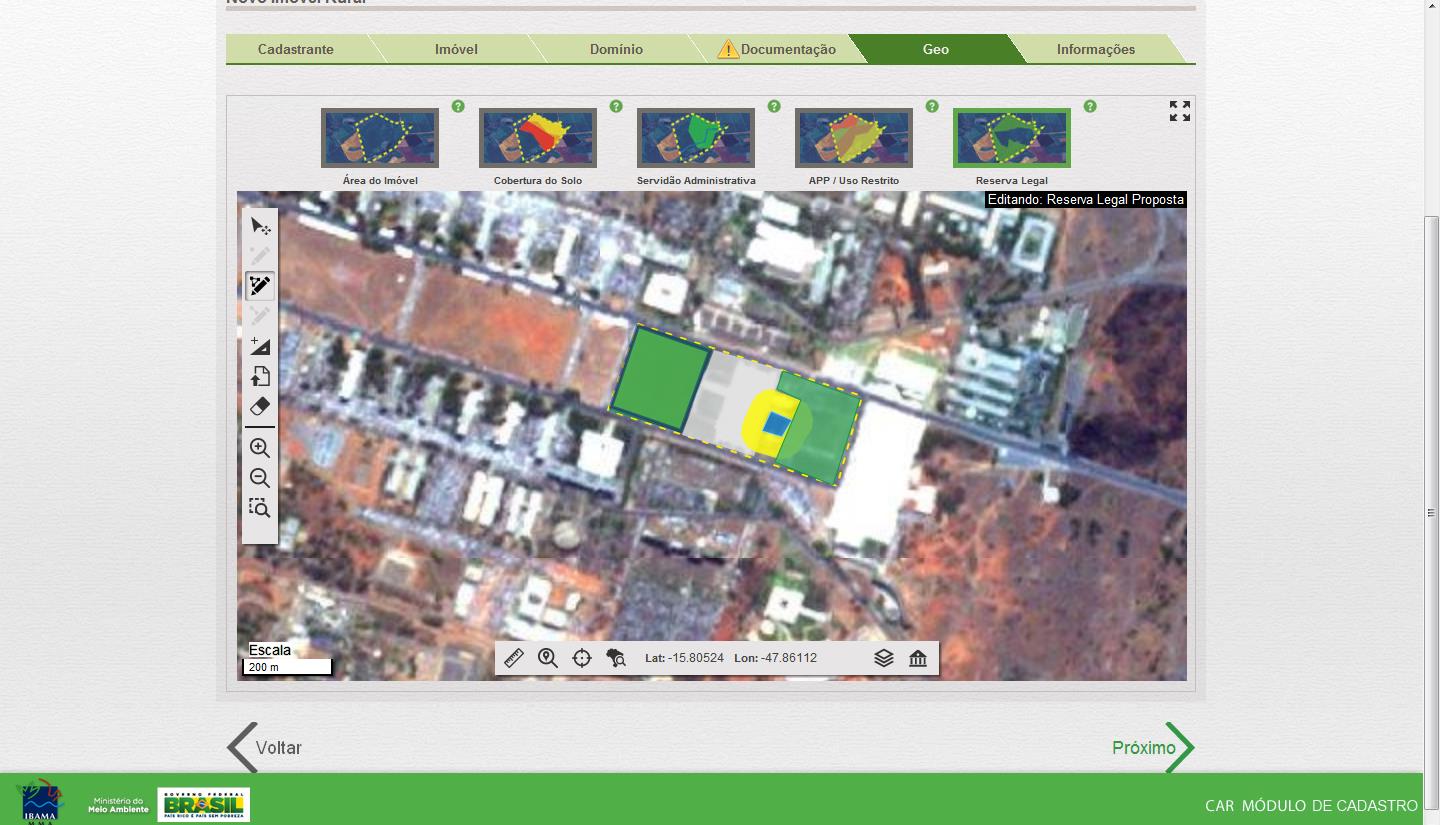Switch to the Imóvel tab
The image size is (1440, 825).
[456, 49]
